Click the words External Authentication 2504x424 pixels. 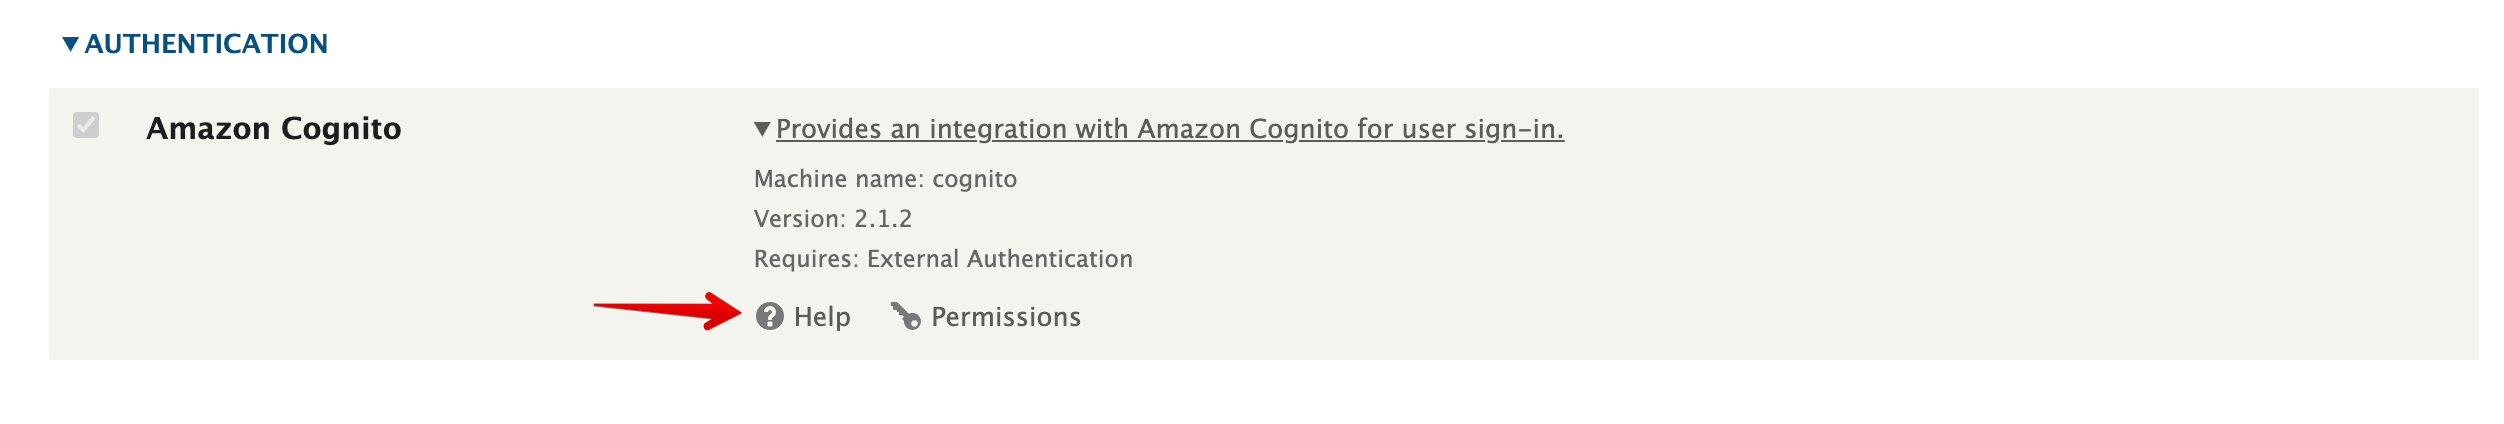pos(1000,259)
